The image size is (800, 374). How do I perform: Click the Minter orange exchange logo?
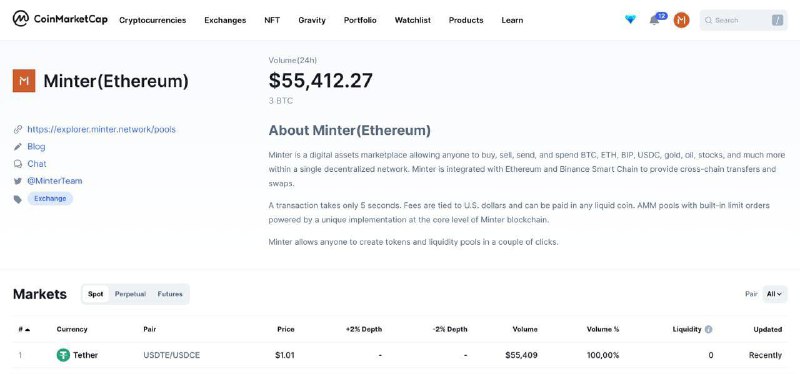click(24, 81)
